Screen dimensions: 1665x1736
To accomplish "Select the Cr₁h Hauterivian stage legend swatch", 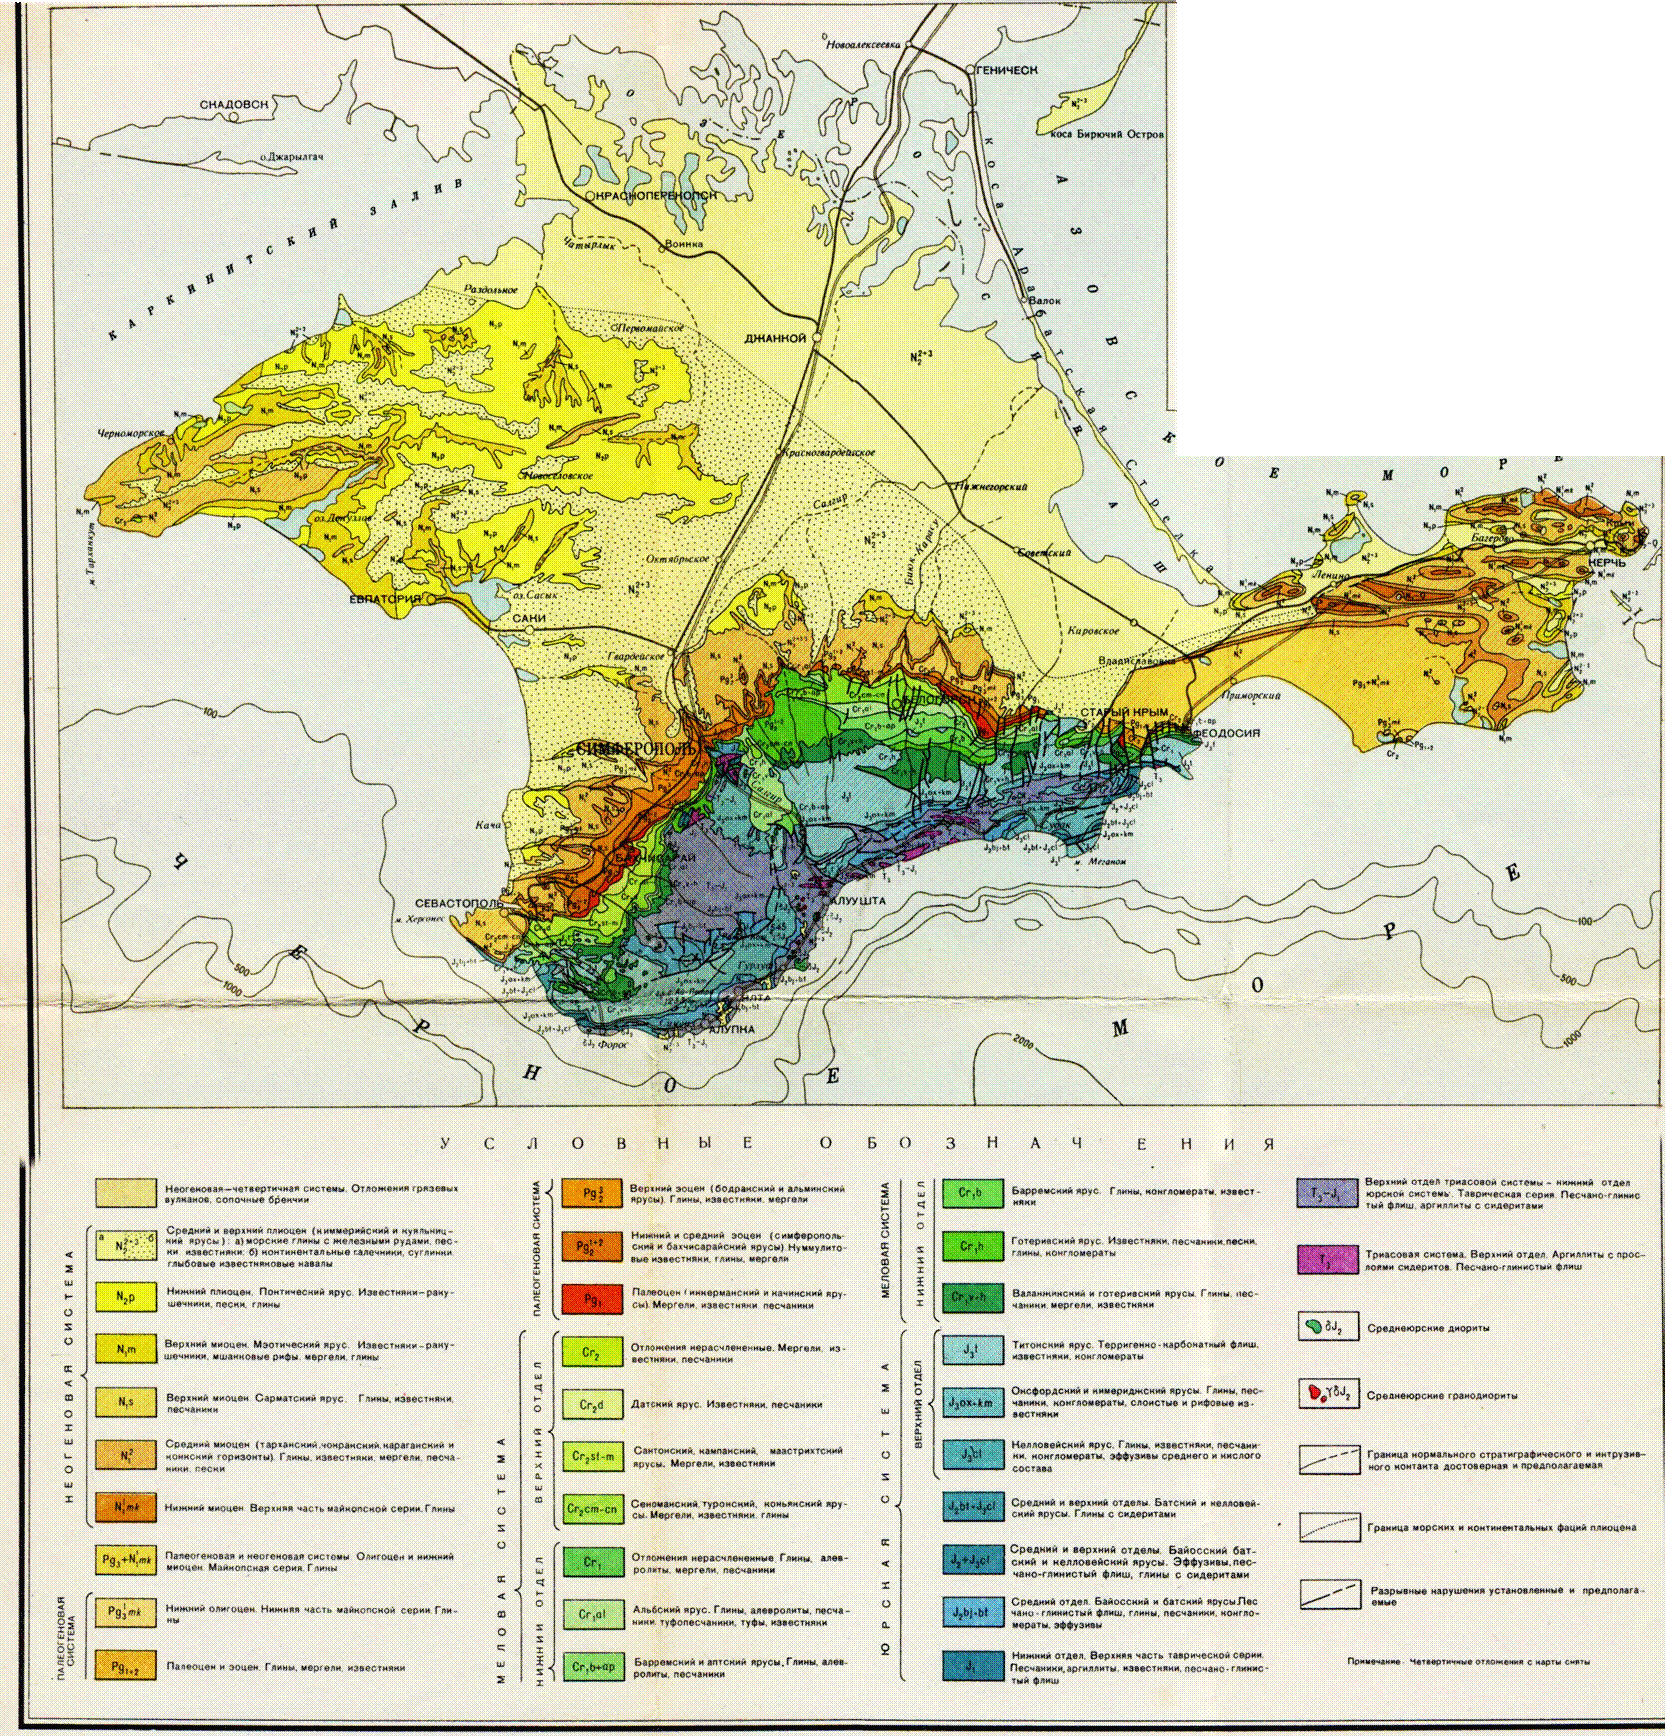I will point(972,1245).
